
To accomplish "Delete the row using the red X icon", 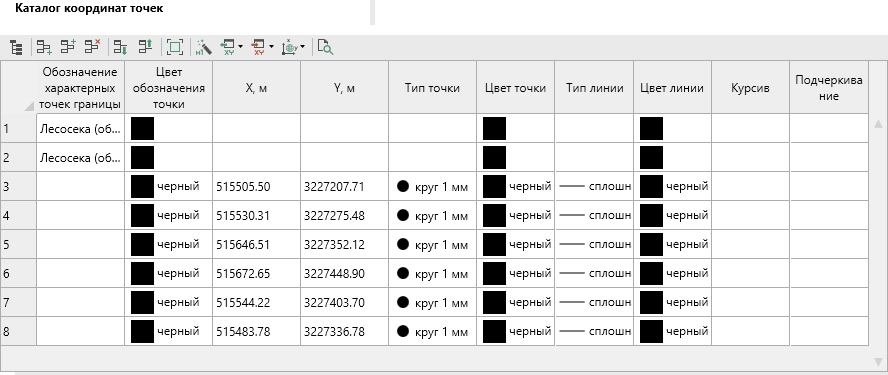I will (92, 46).
